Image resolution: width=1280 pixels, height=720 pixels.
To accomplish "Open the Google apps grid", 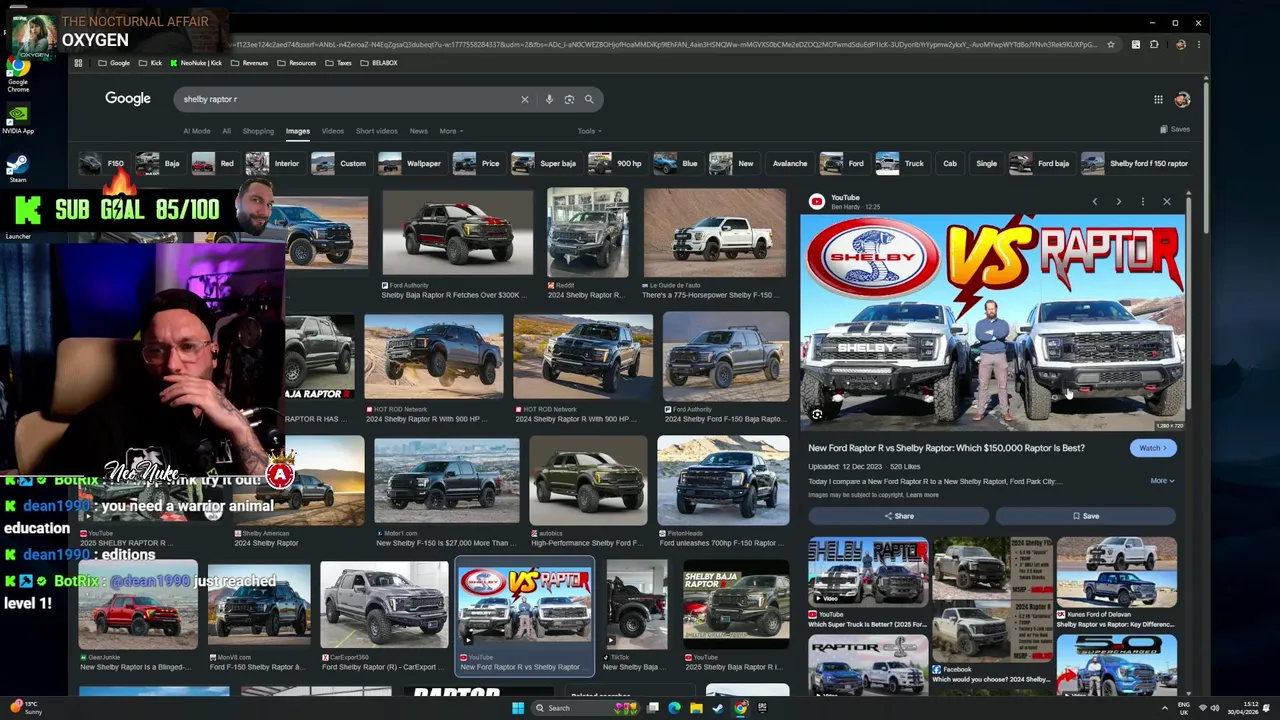I will [1158, 99].
